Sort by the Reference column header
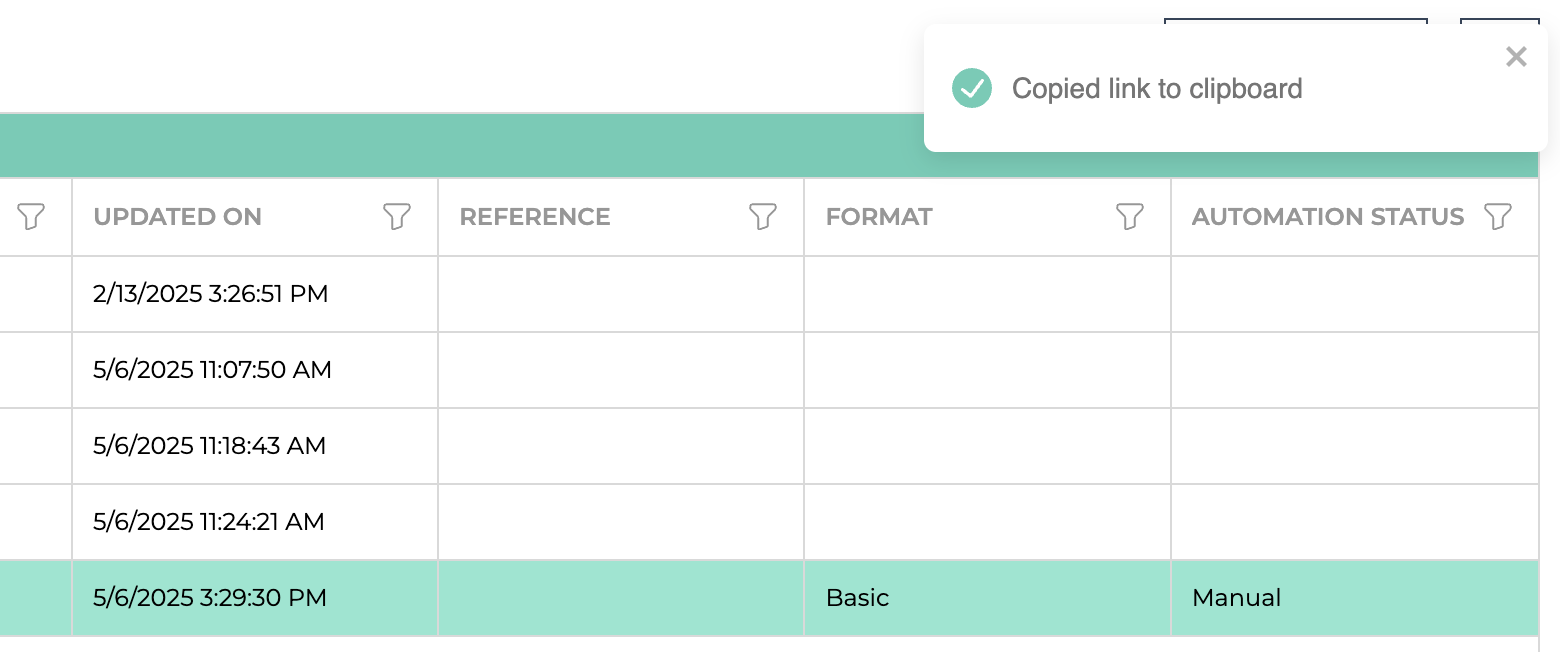The image size is (1560, 652). [x=535, y=217]
